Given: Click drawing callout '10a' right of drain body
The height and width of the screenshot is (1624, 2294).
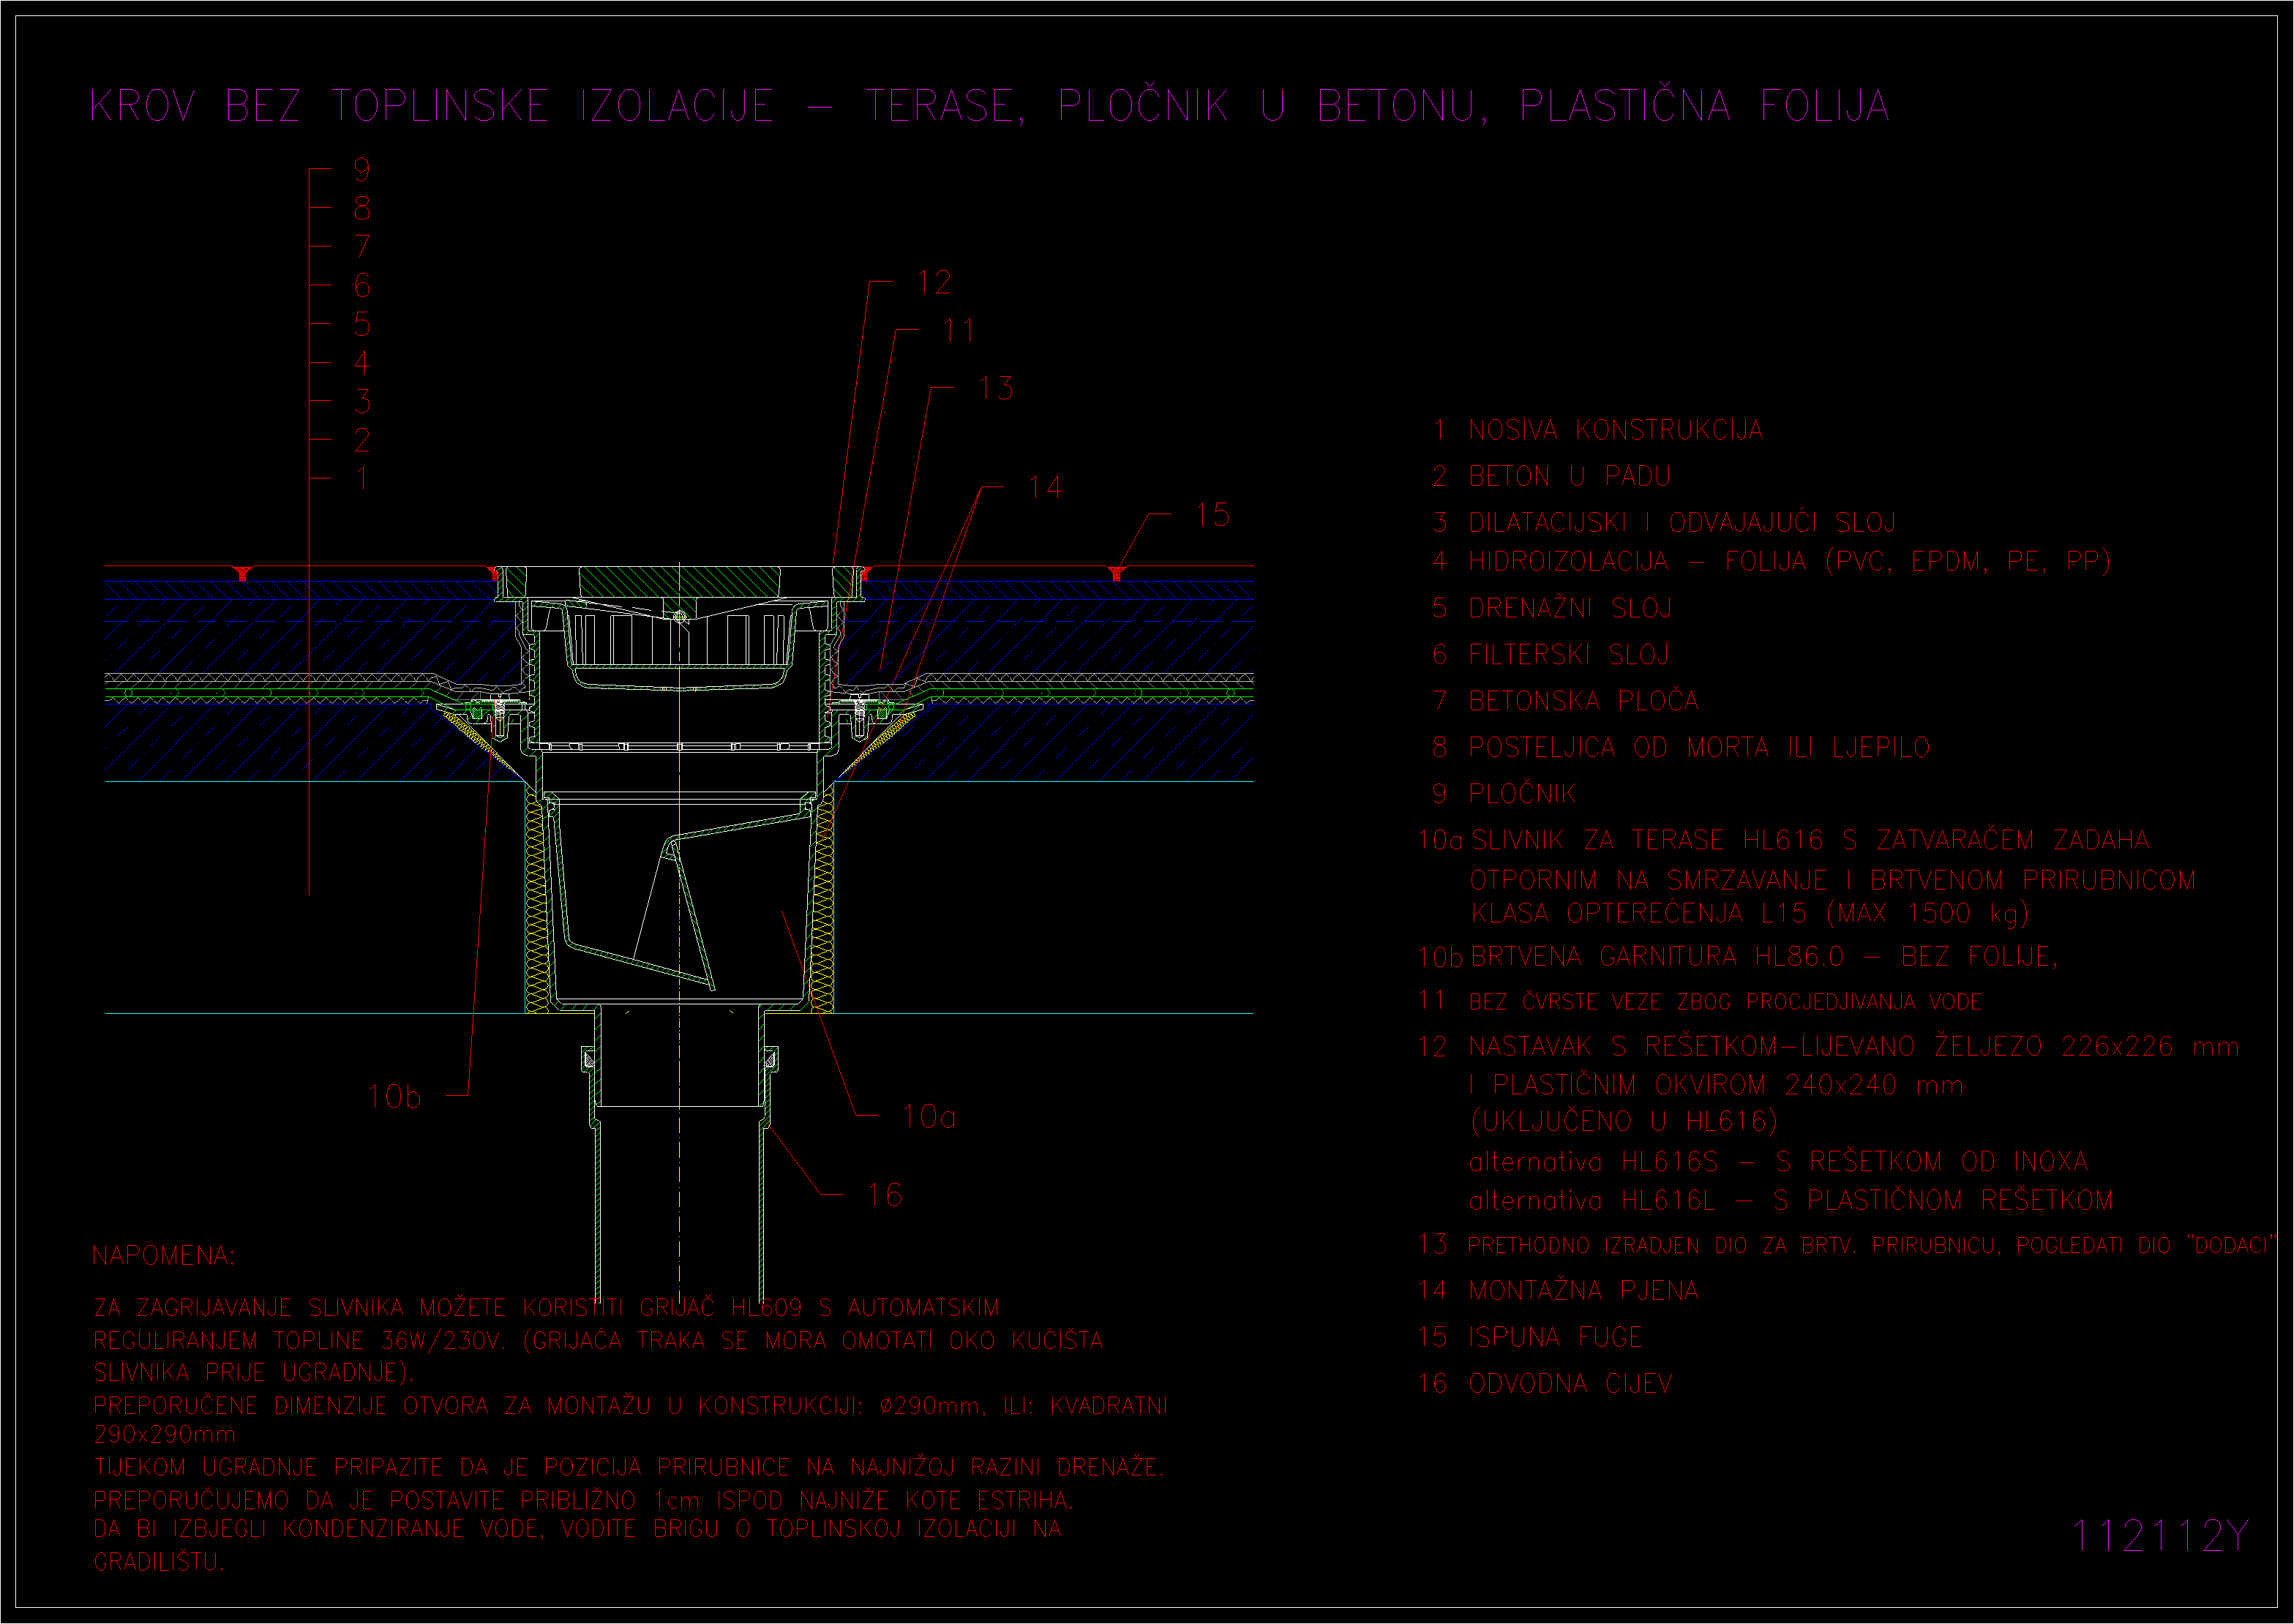Looking at the screenshot, I should pos(929,1116).
